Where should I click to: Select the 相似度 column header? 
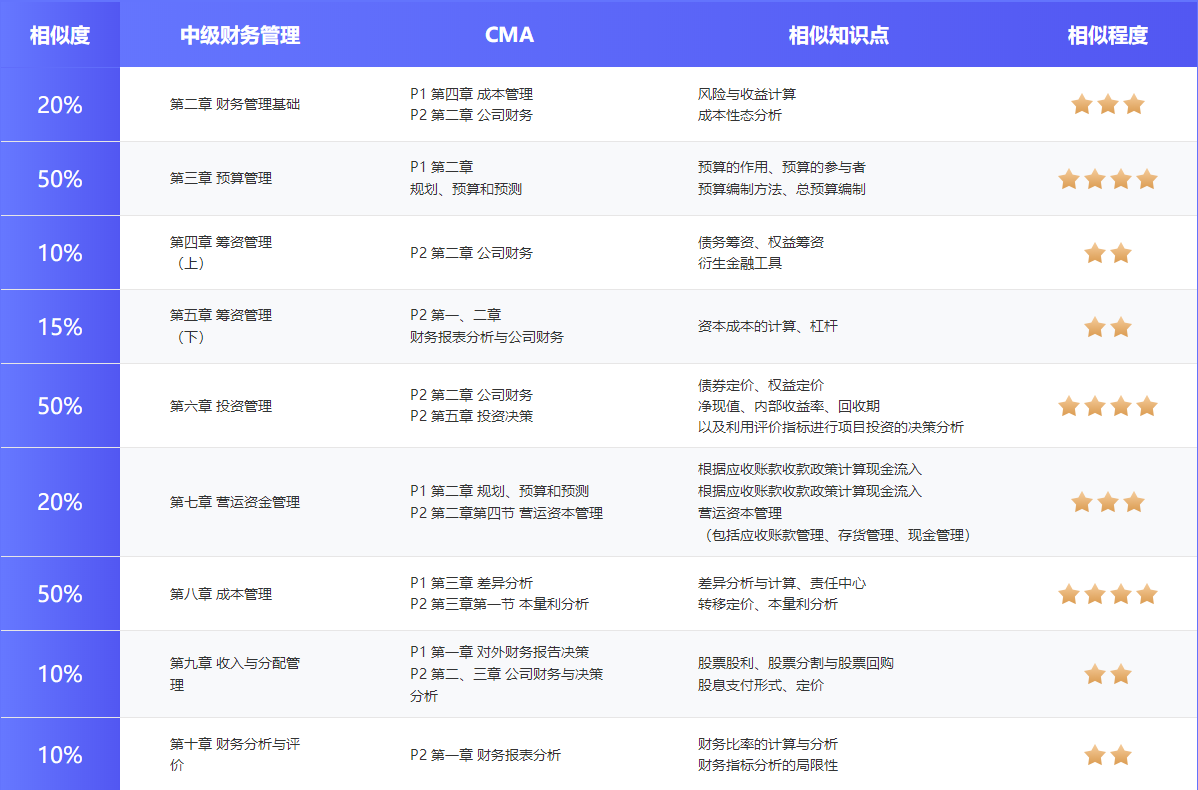point(60,35)
